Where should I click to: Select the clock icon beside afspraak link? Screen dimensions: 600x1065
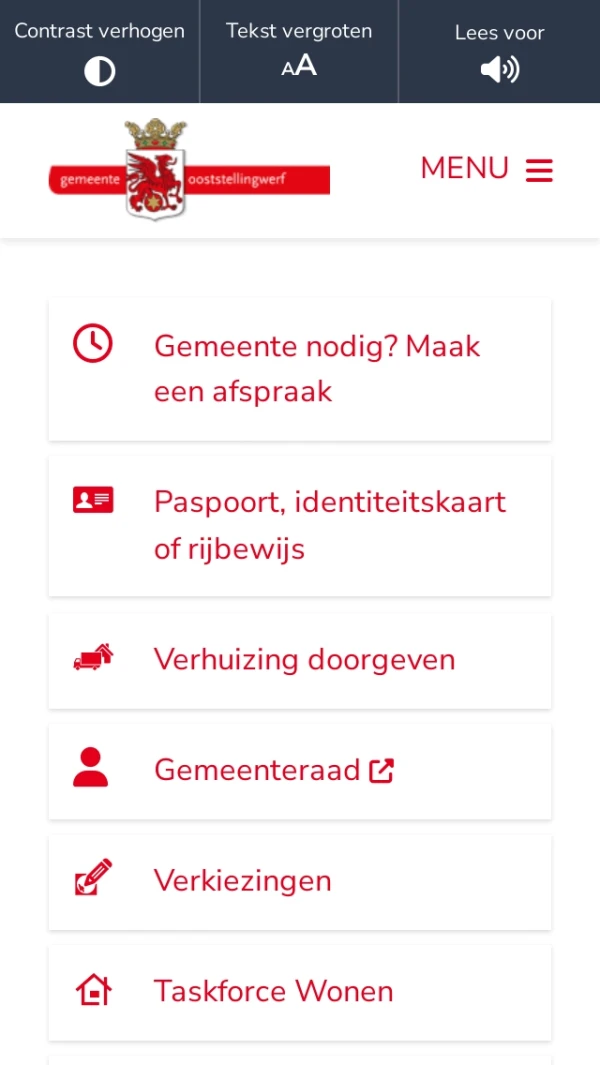[92, 343]
